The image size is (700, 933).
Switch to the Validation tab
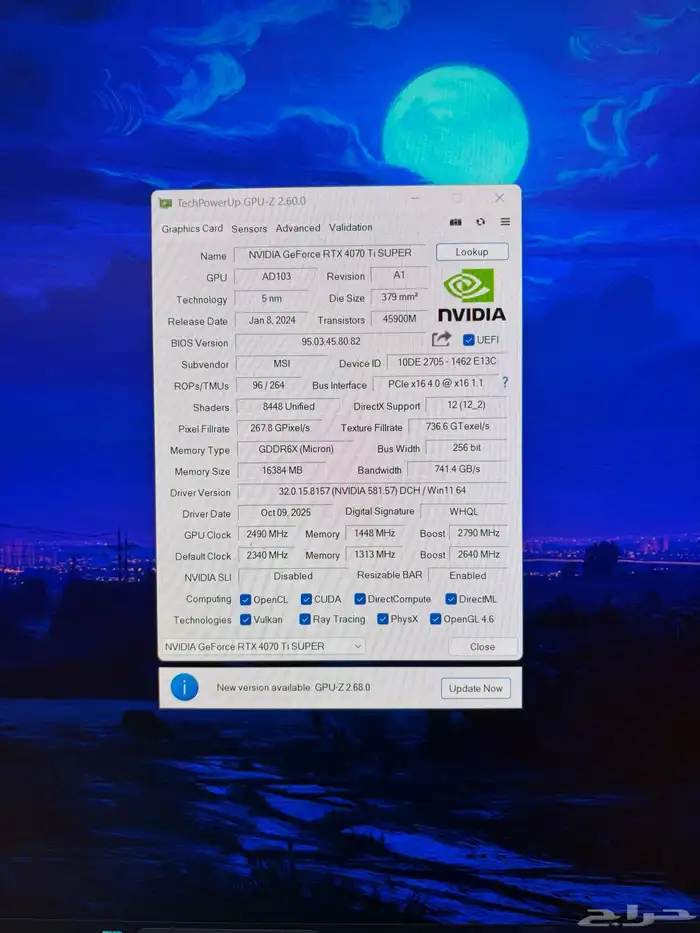(x=351, y=227)
